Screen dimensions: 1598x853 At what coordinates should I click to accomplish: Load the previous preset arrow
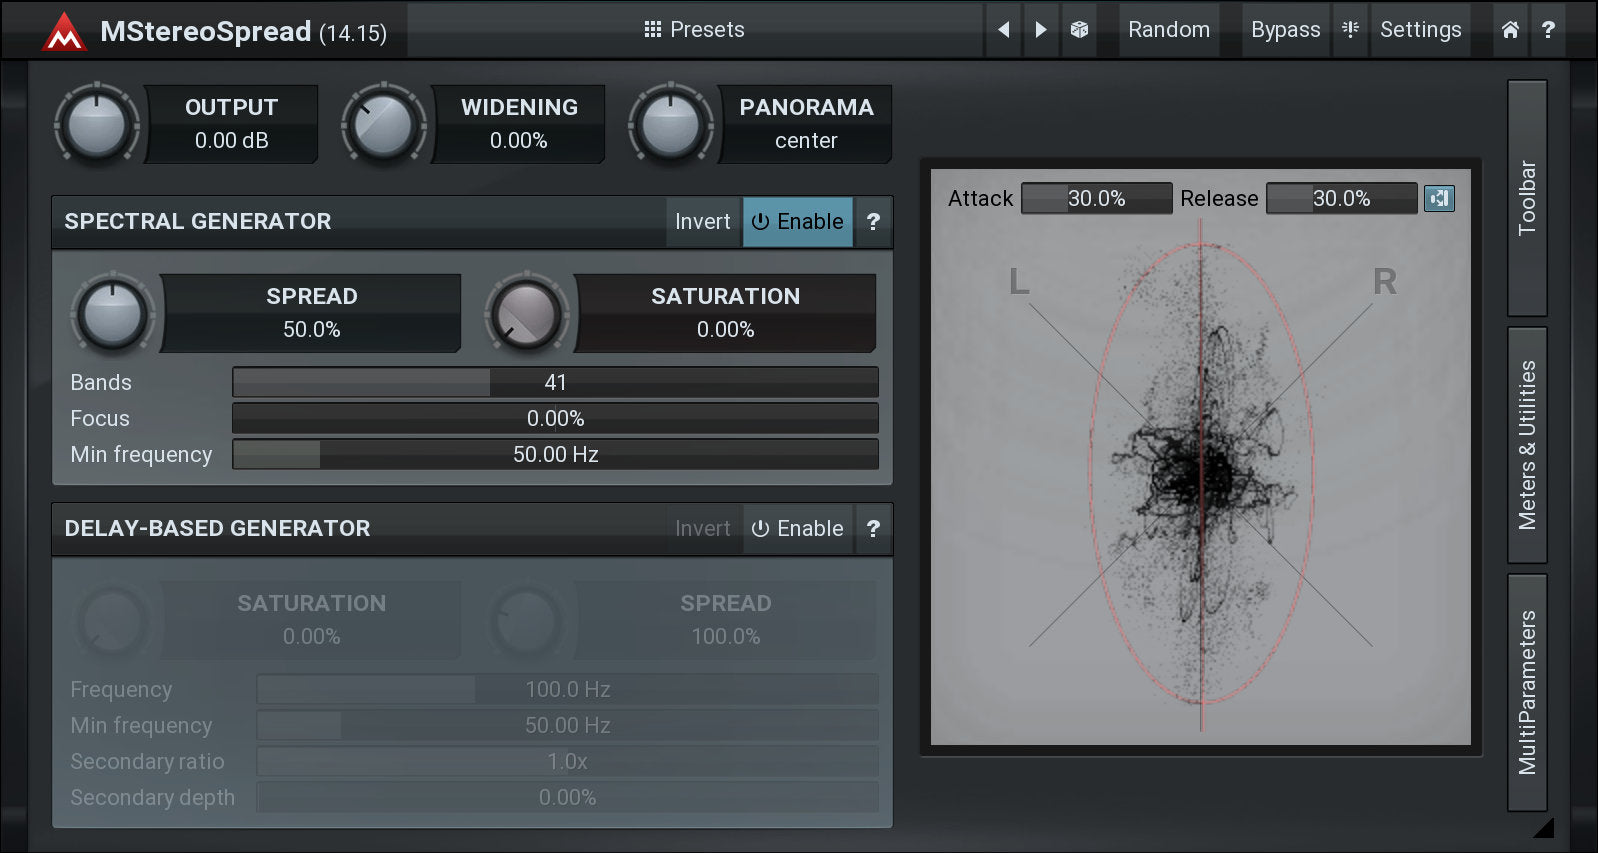[1003, 30]
